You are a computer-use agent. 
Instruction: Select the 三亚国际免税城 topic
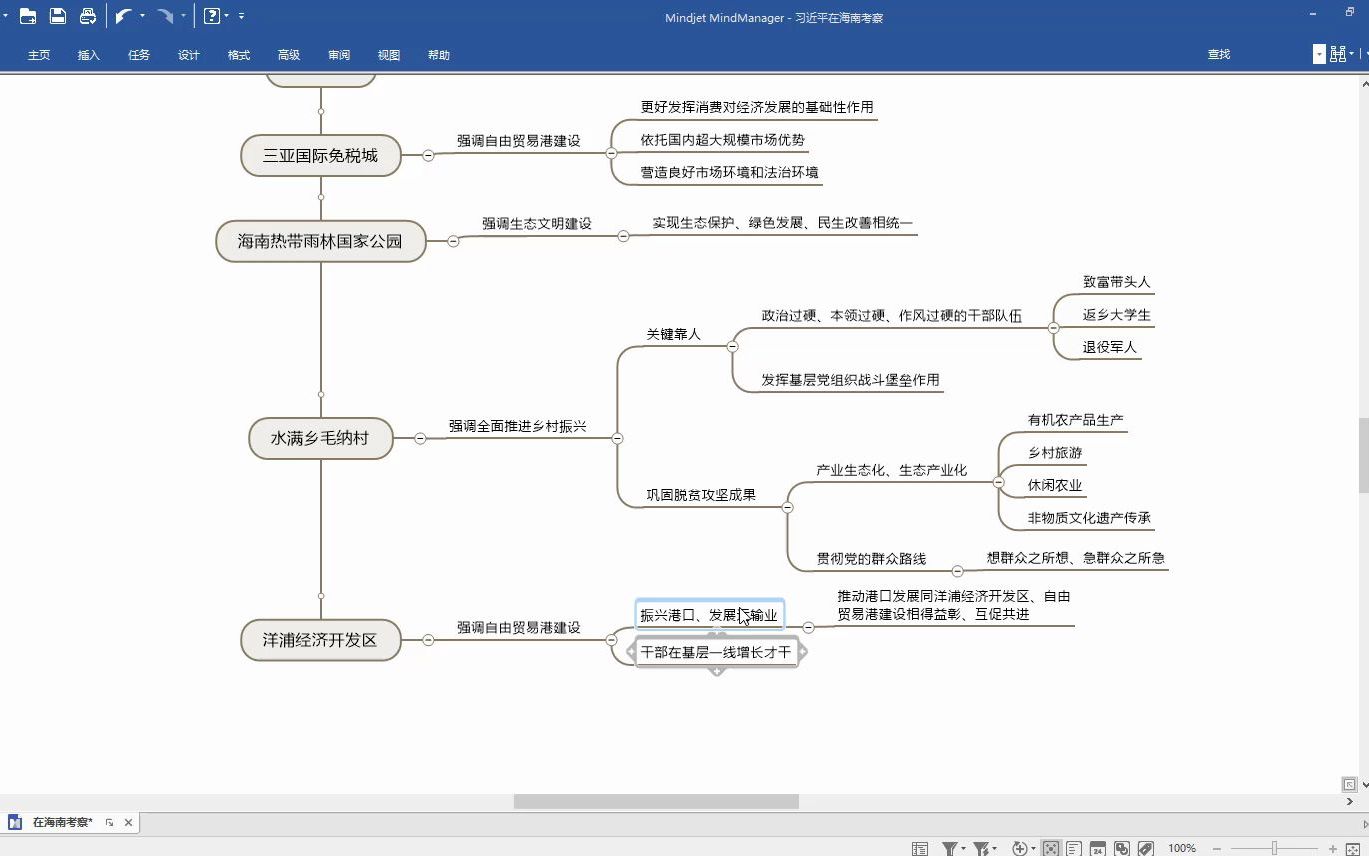(x=321, y=156)
